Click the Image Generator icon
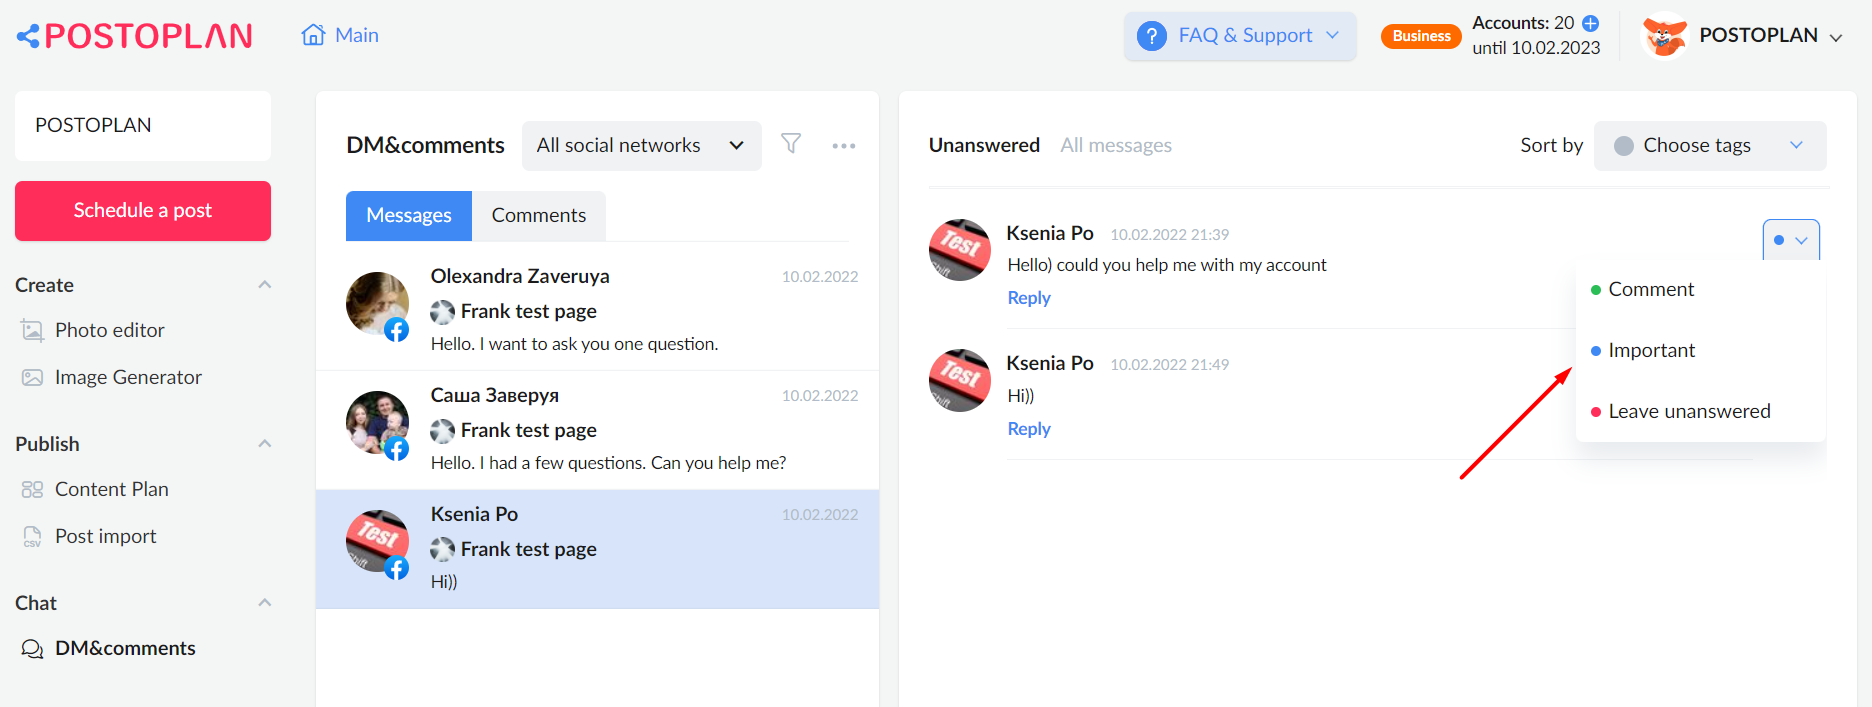Viewport: 1872px width, 707px height. click(x=33, y=377)
